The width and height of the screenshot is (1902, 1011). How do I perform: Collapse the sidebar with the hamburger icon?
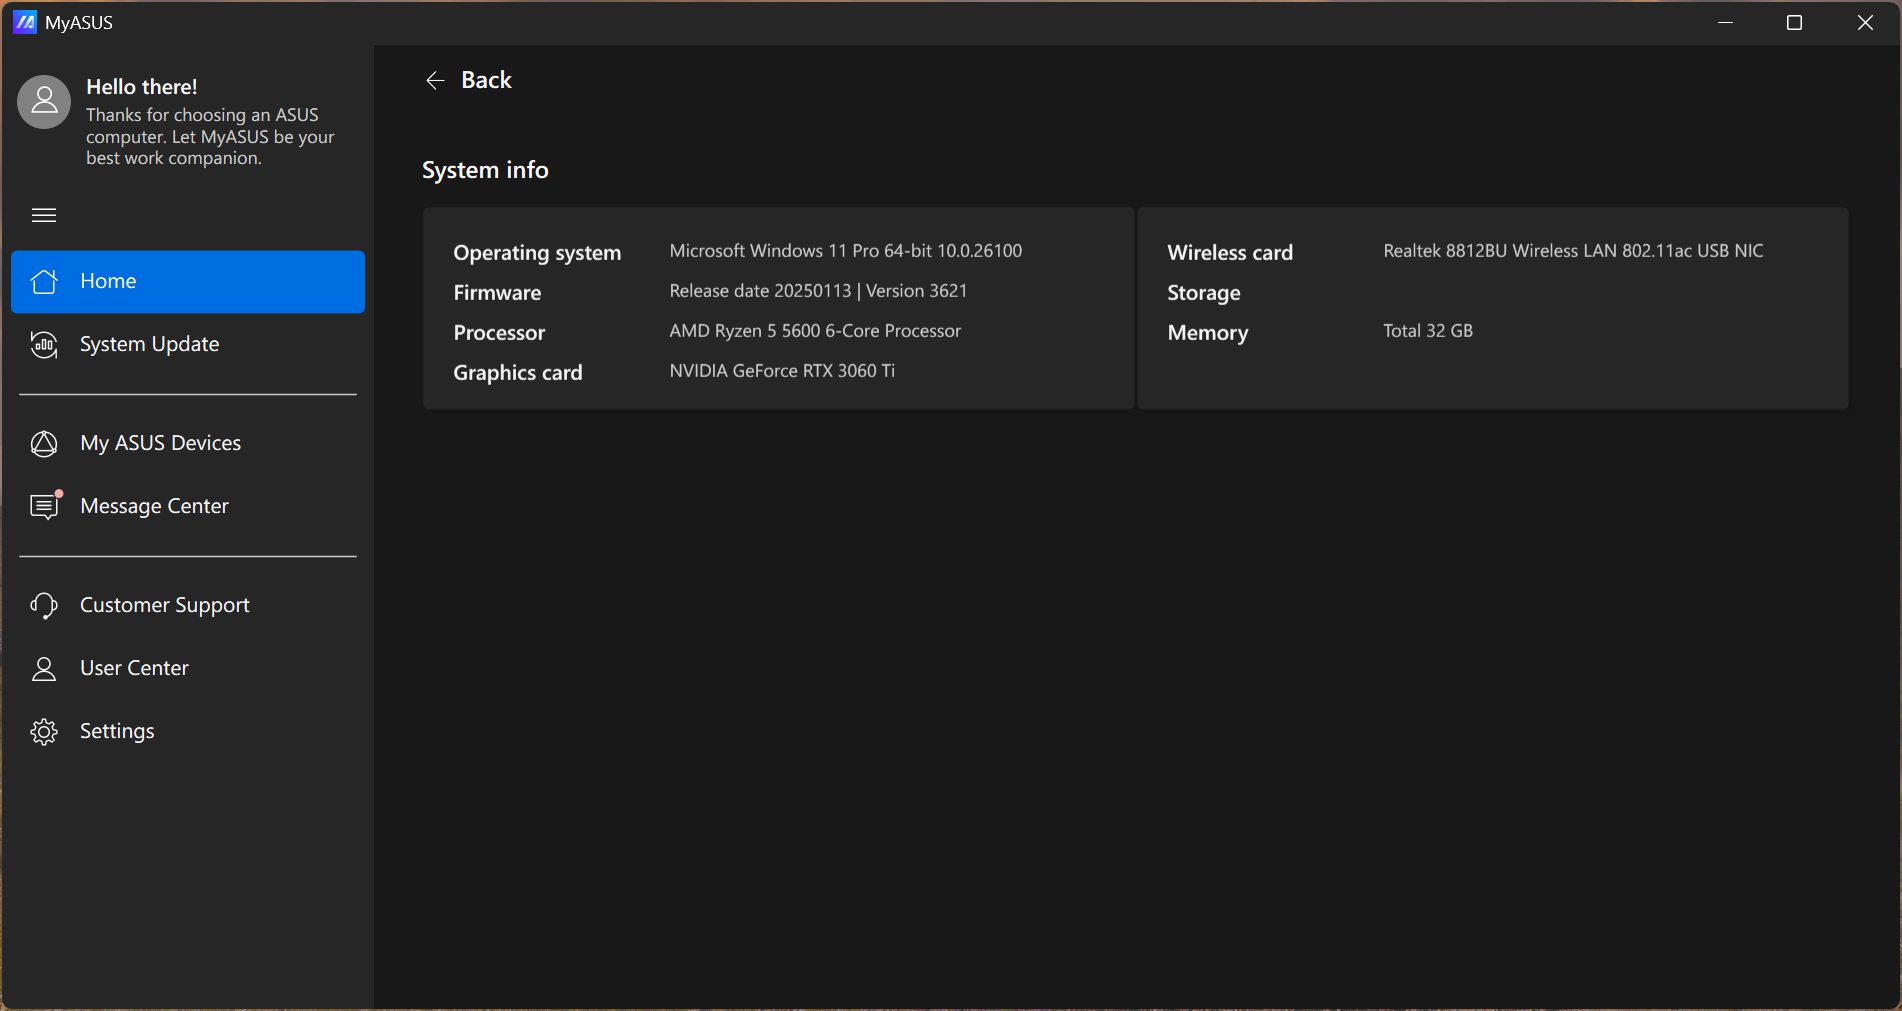click(44, 215)
